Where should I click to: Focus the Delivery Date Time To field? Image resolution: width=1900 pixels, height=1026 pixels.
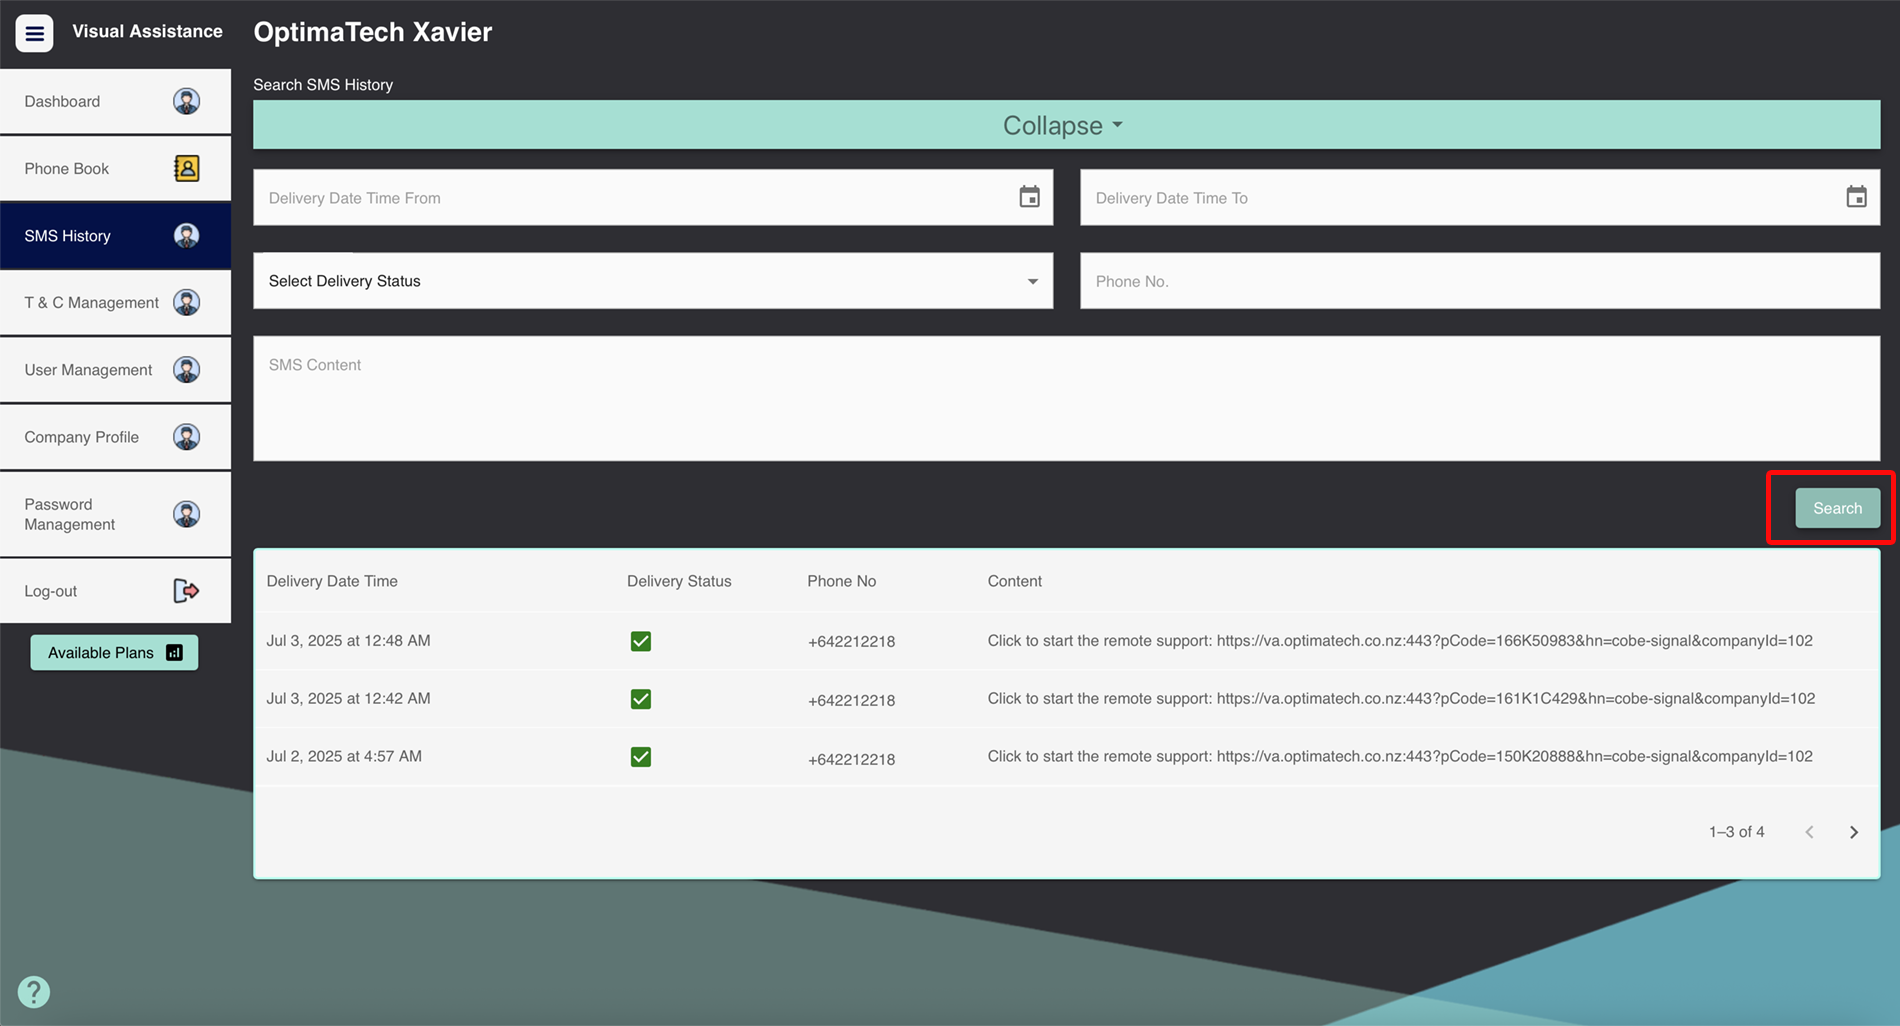pos(1480,197)
